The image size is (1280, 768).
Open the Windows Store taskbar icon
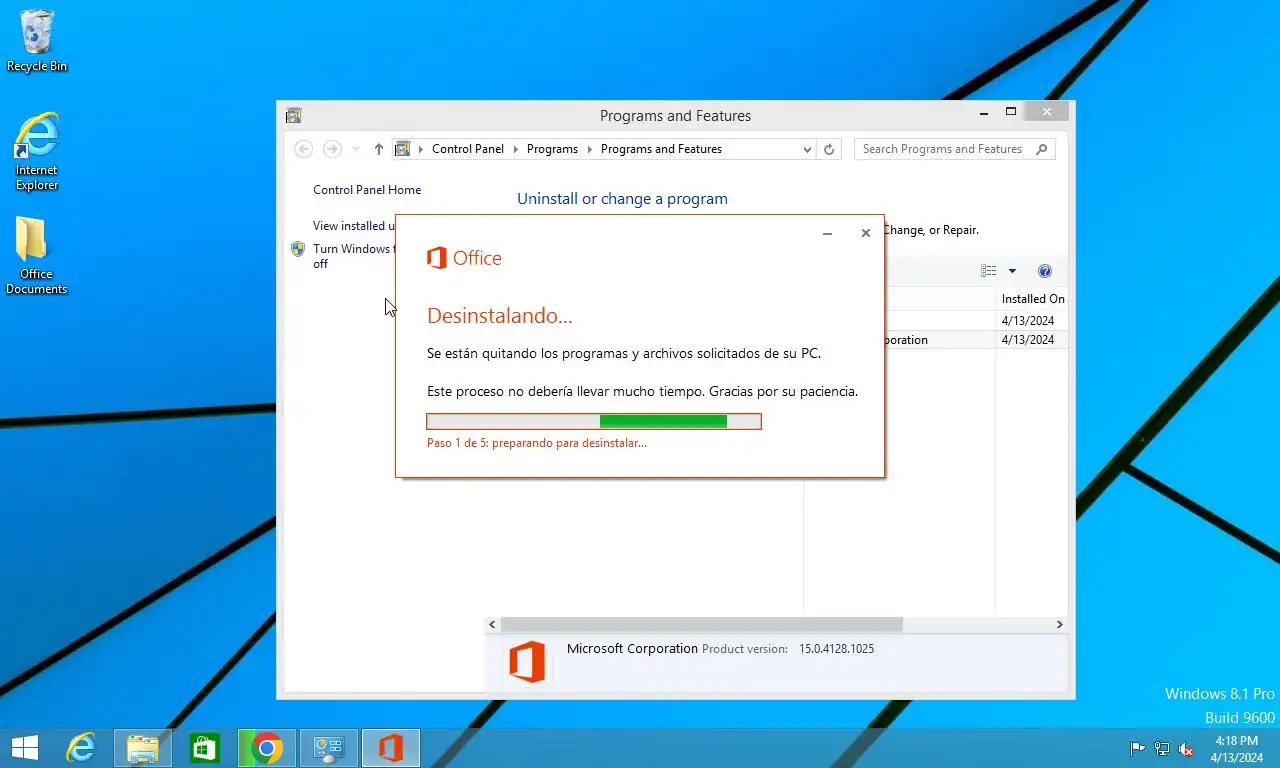tap(205, 748)
